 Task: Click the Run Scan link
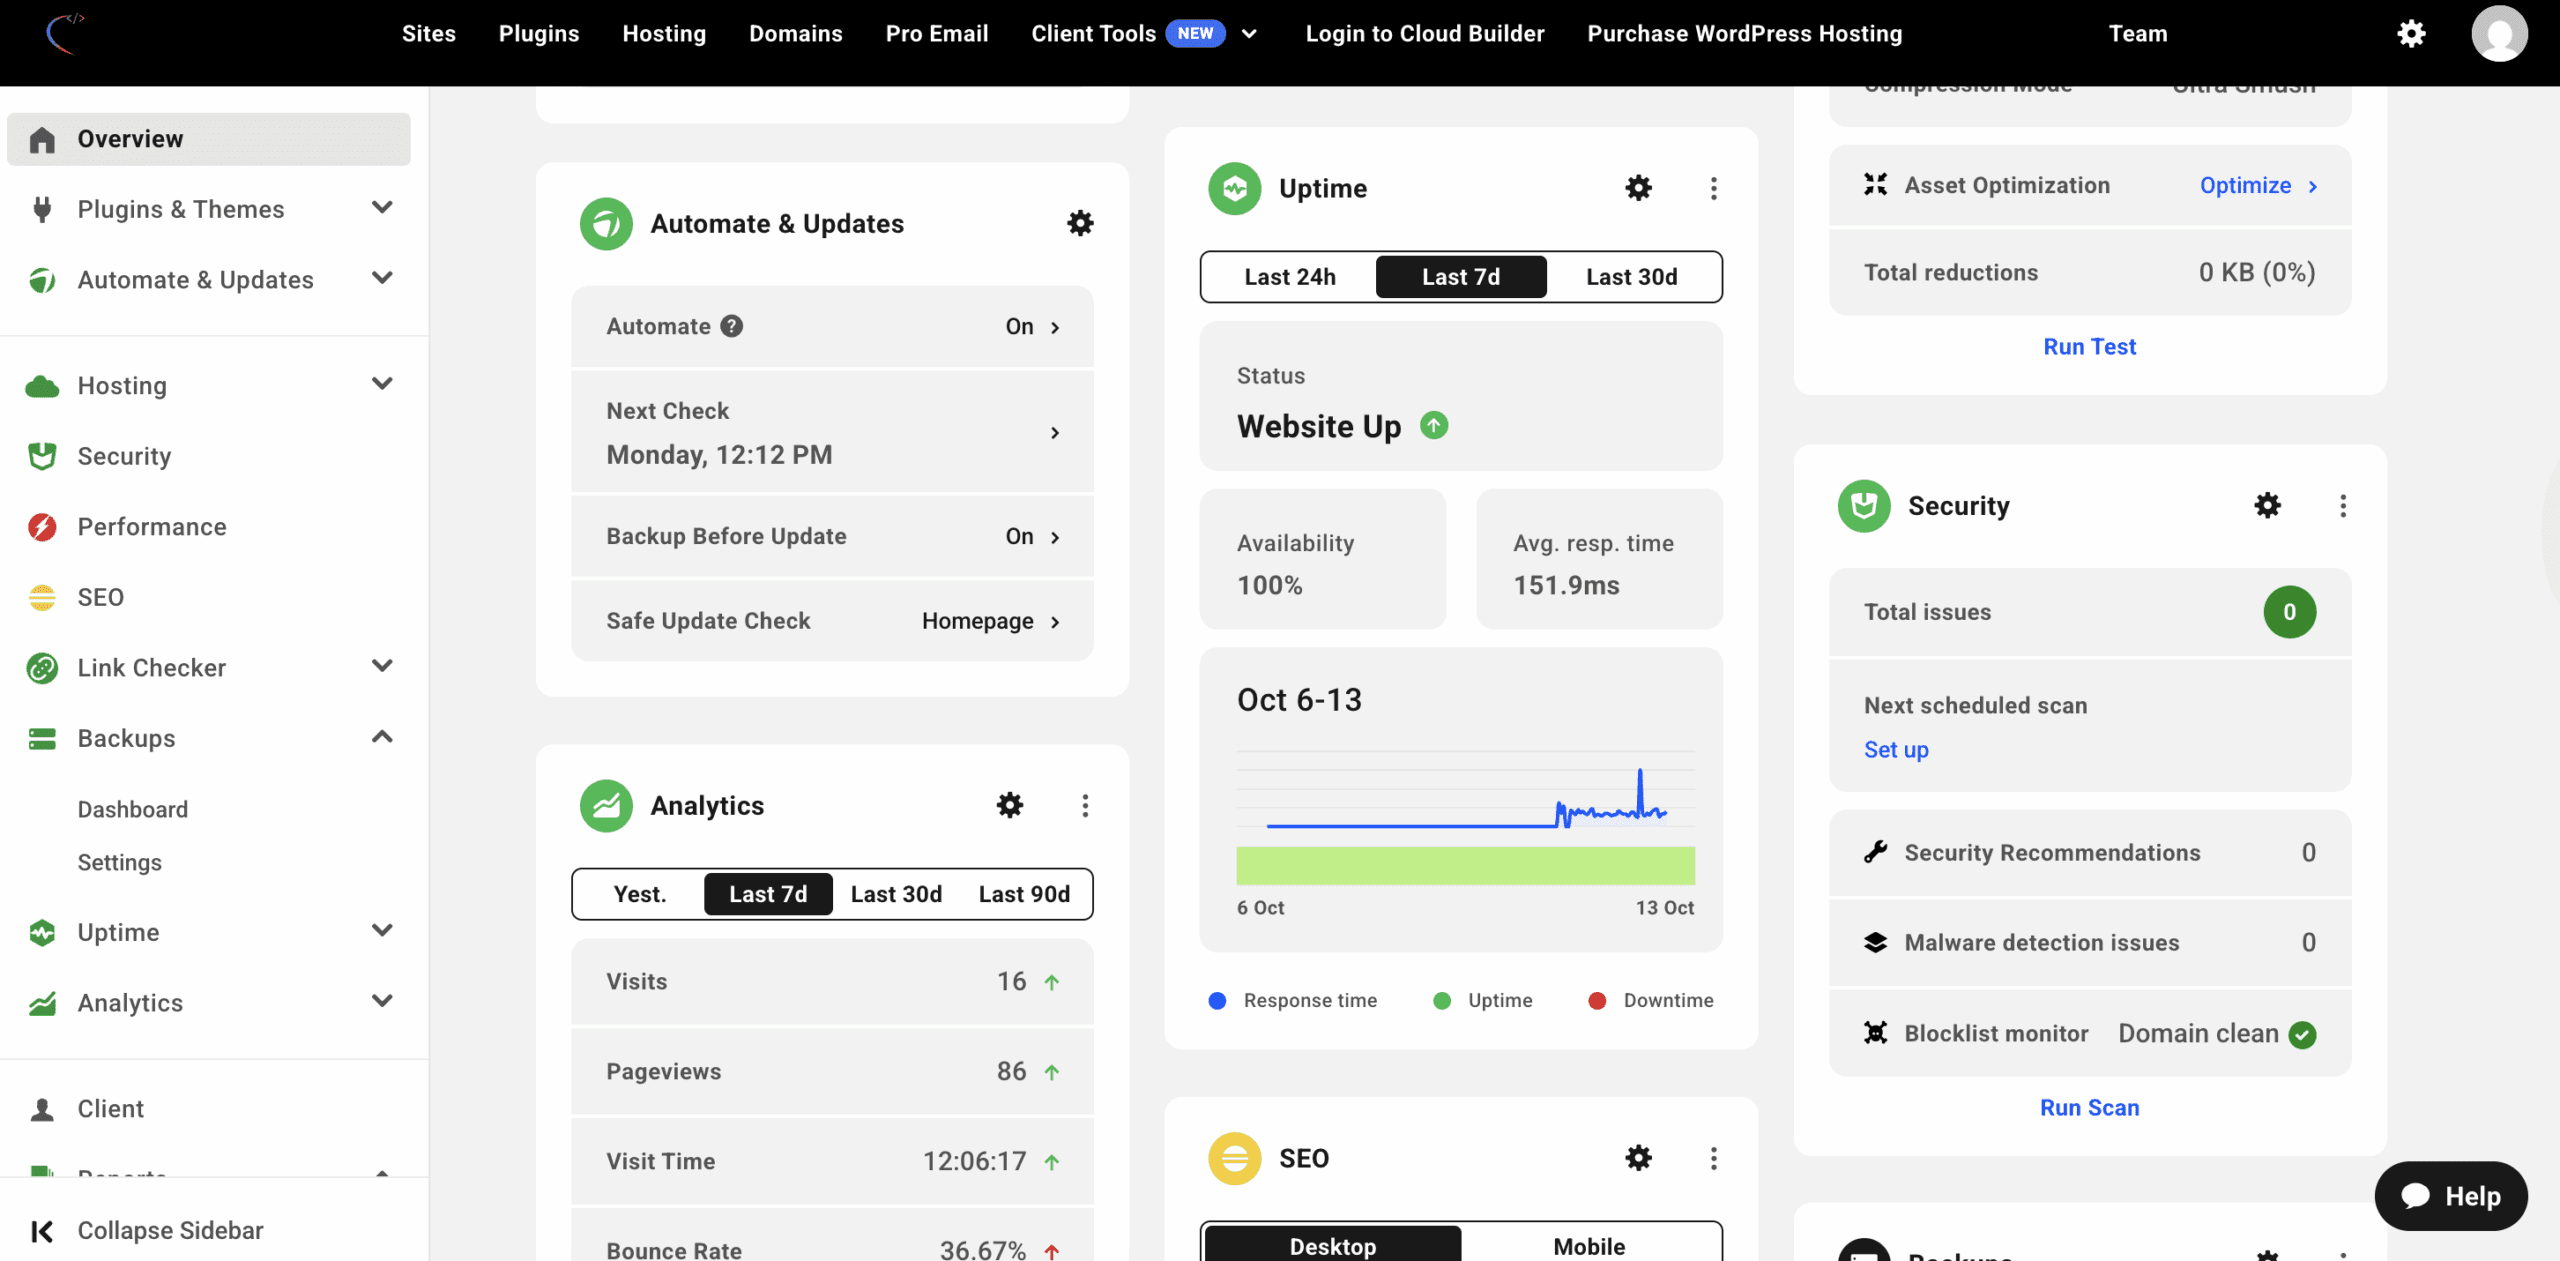point(2089,1108)
